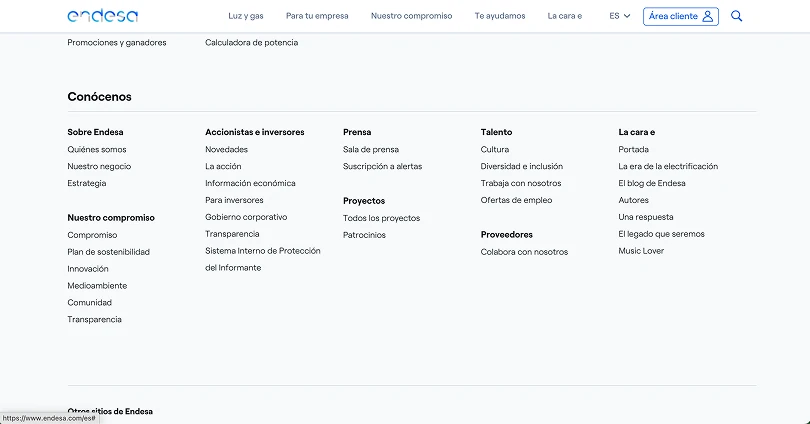Open Para inversores link

[234, 200]
